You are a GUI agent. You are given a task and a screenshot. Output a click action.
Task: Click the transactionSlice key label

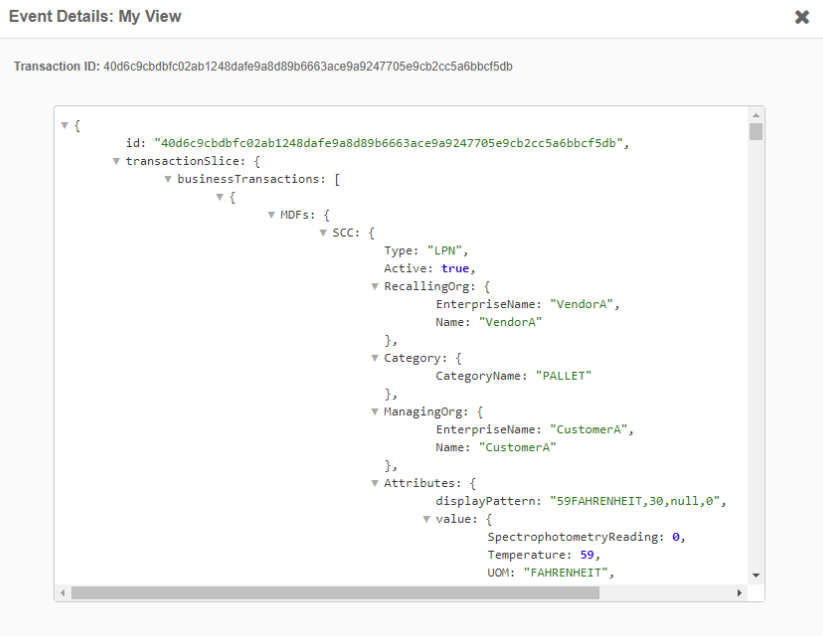tap(185, 161)
